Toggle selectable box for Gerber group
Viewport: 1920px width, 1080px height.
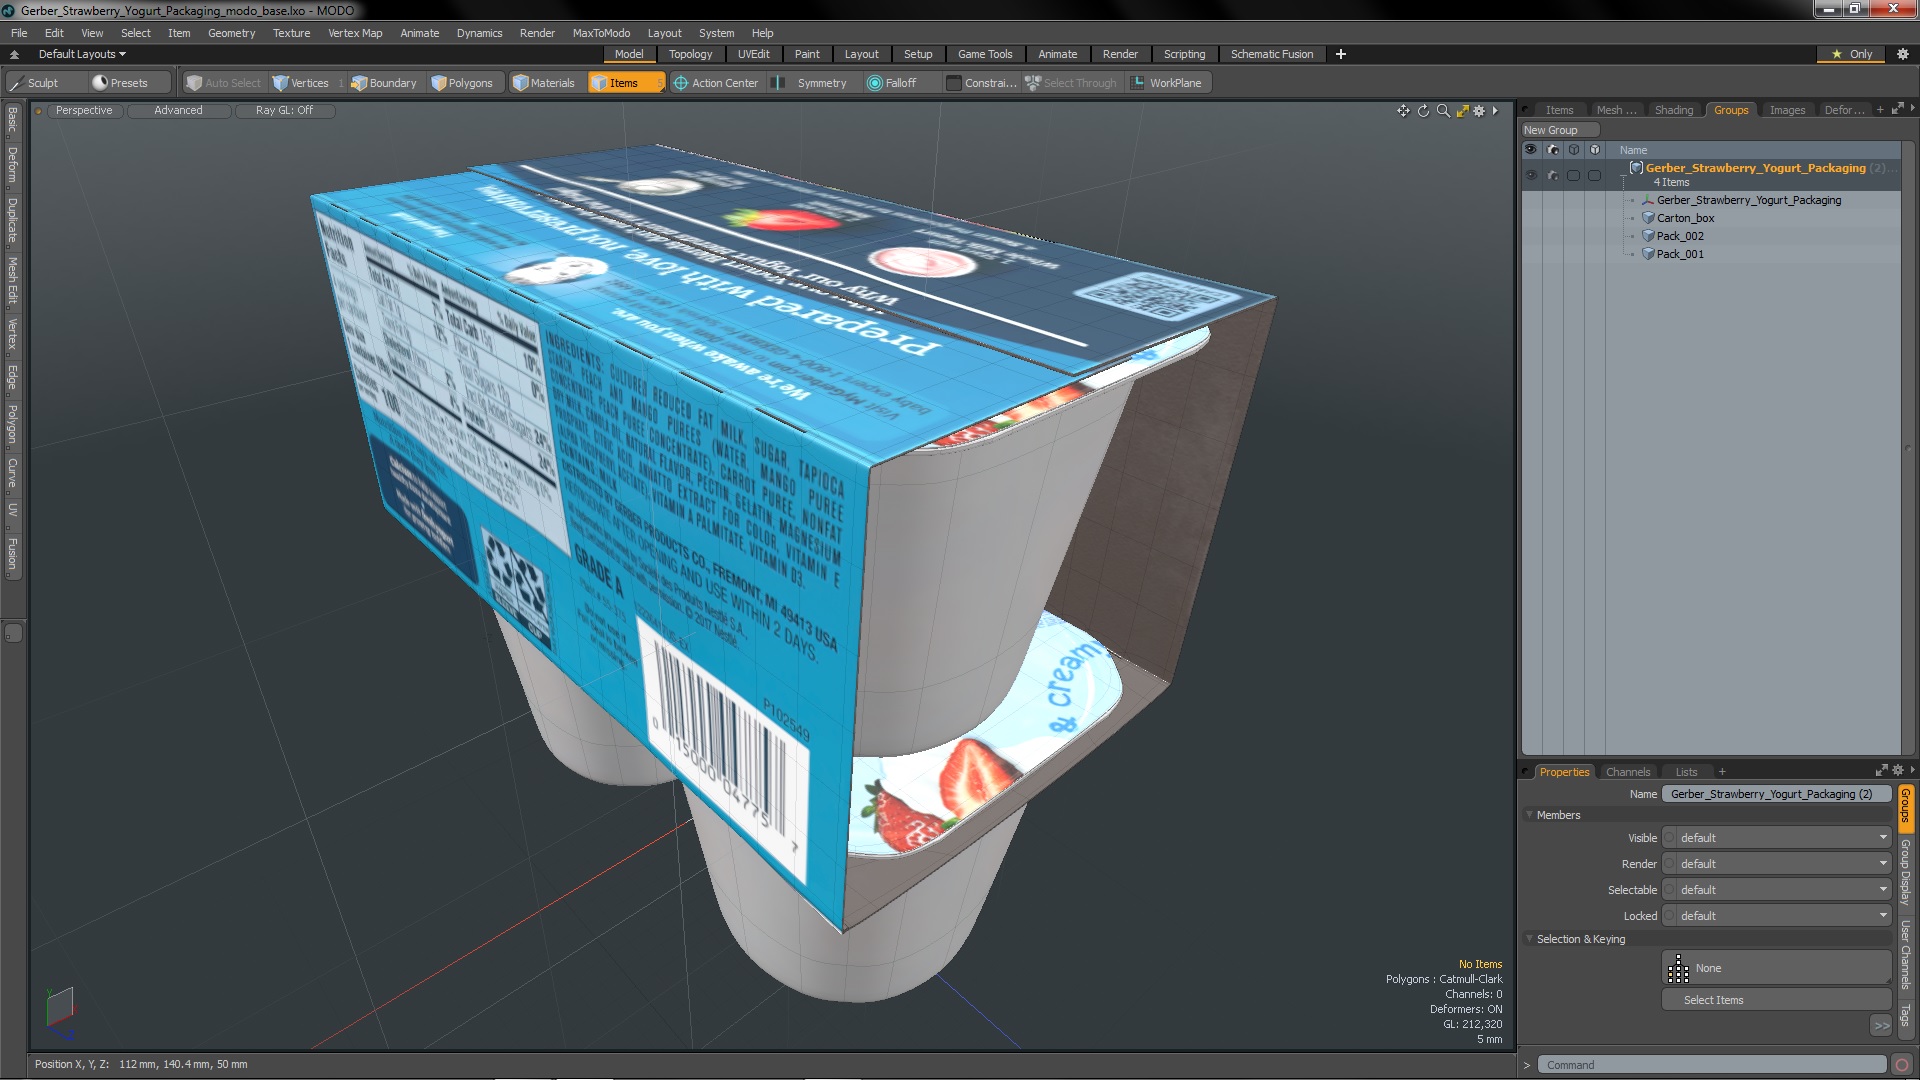click(1573, 175)
